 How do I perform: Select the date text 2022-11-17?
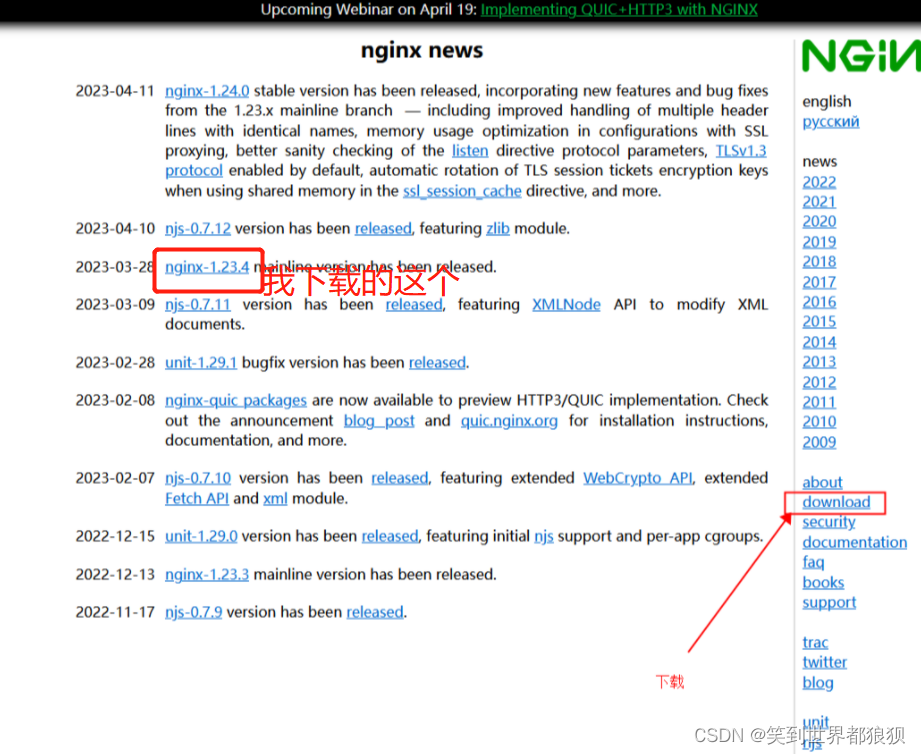[115, 612]
